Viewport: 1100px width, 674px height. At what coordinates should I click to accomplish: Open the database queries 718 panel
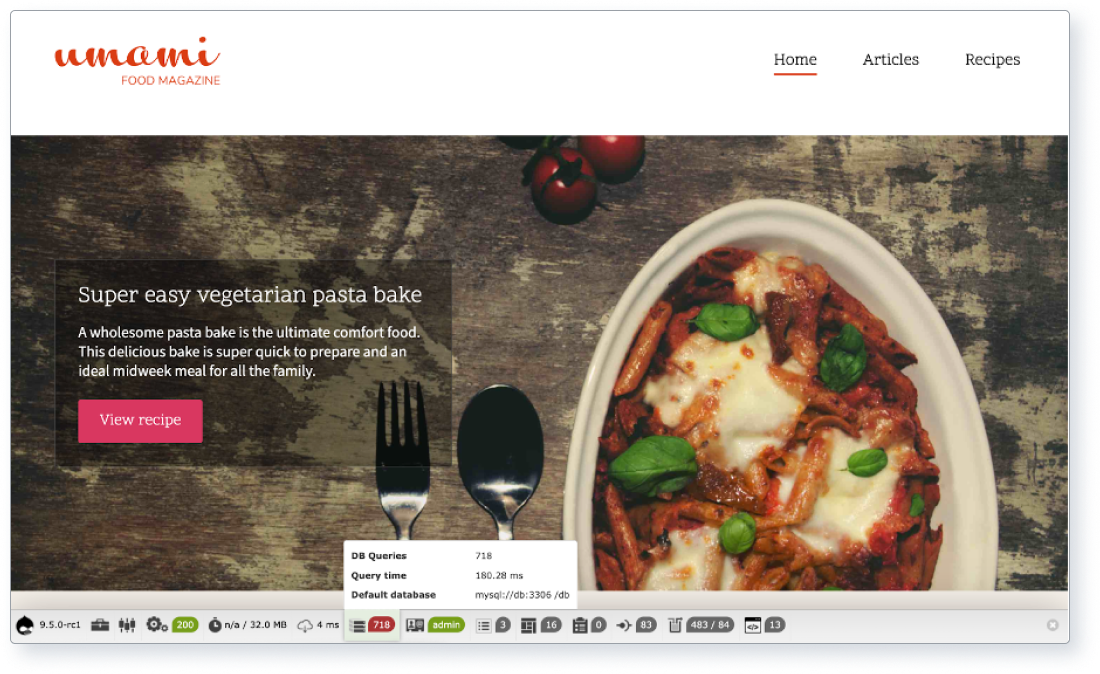tap(372, 625)
